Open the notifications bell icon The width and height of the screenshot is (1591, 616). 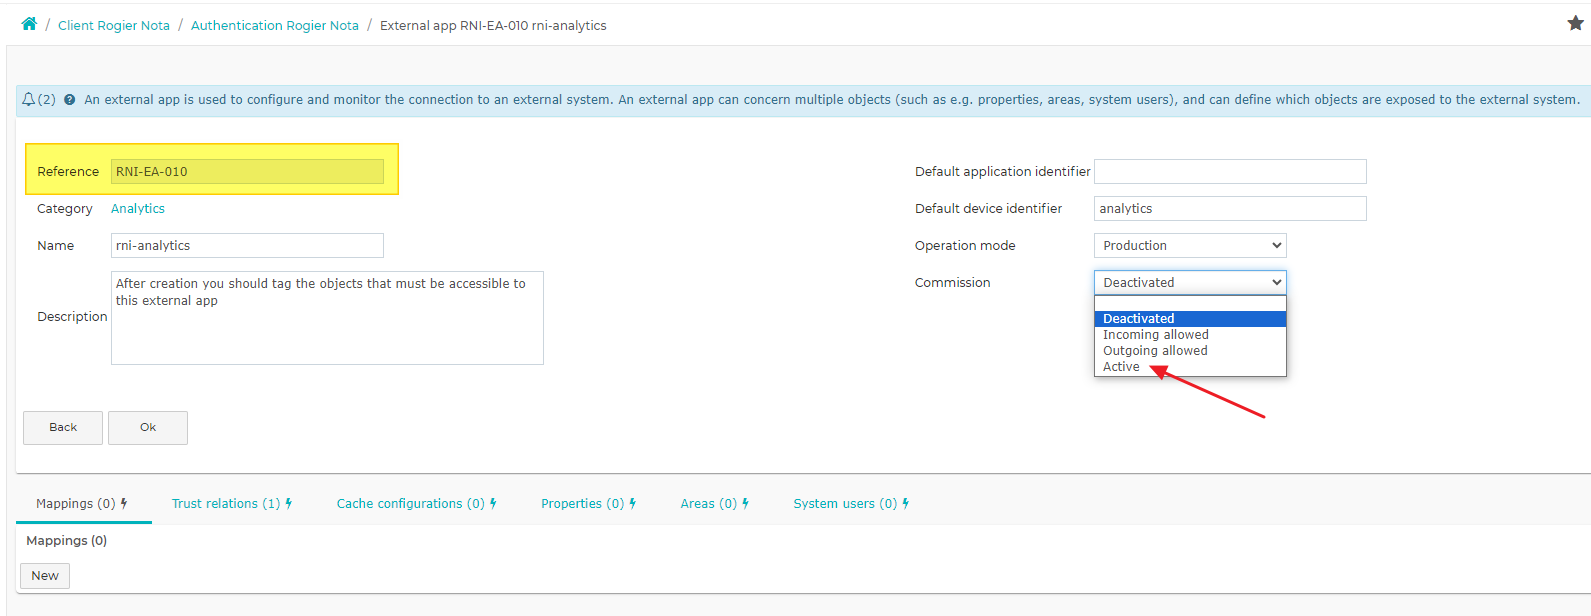coord(29,100)
